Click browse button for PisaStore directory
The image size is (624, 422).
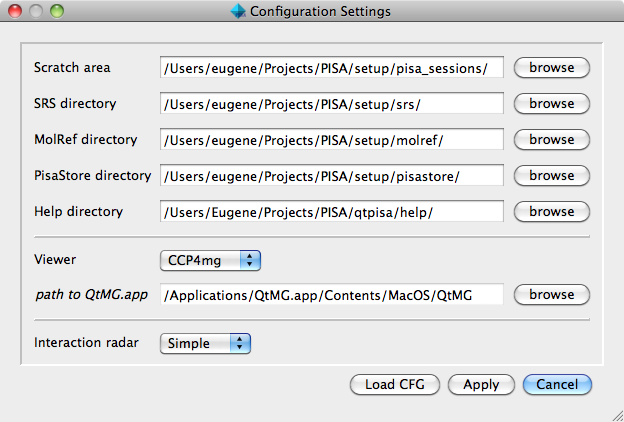tap(551, 176)
